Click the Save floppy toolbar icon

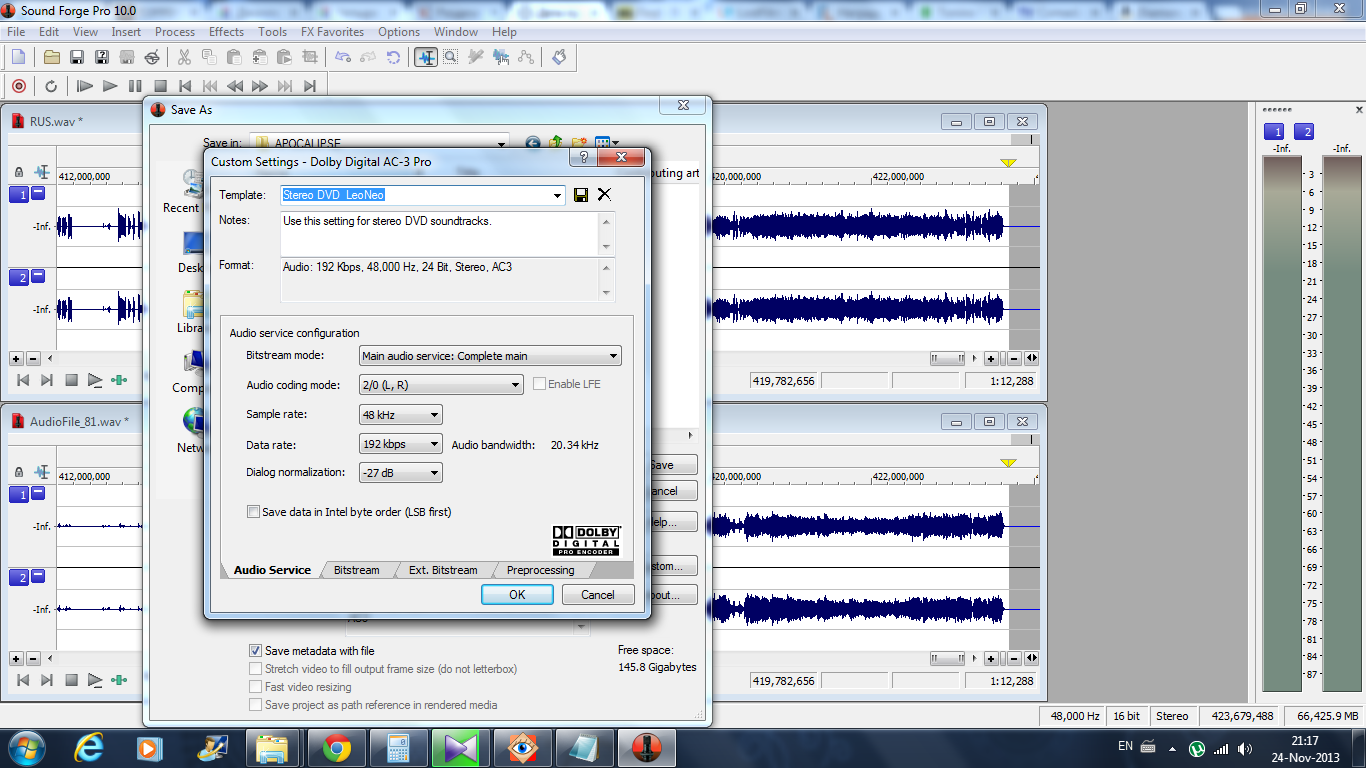pyautogui.click(x=77, y=57)
